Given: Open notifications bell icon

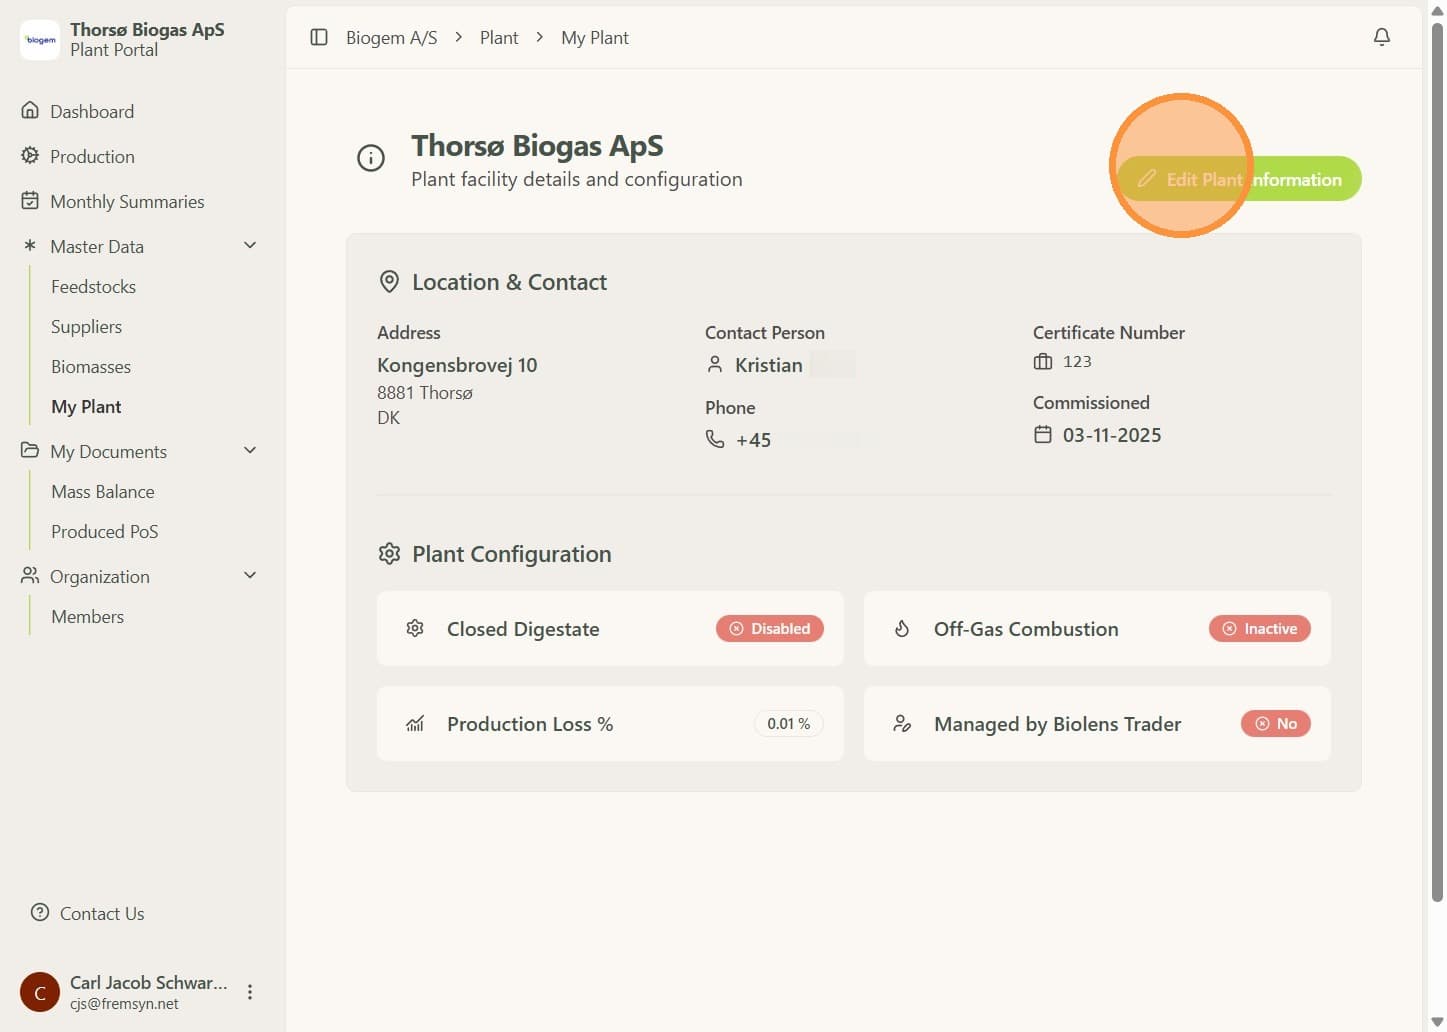Looking at the screenshot, I should (1382, 37).
